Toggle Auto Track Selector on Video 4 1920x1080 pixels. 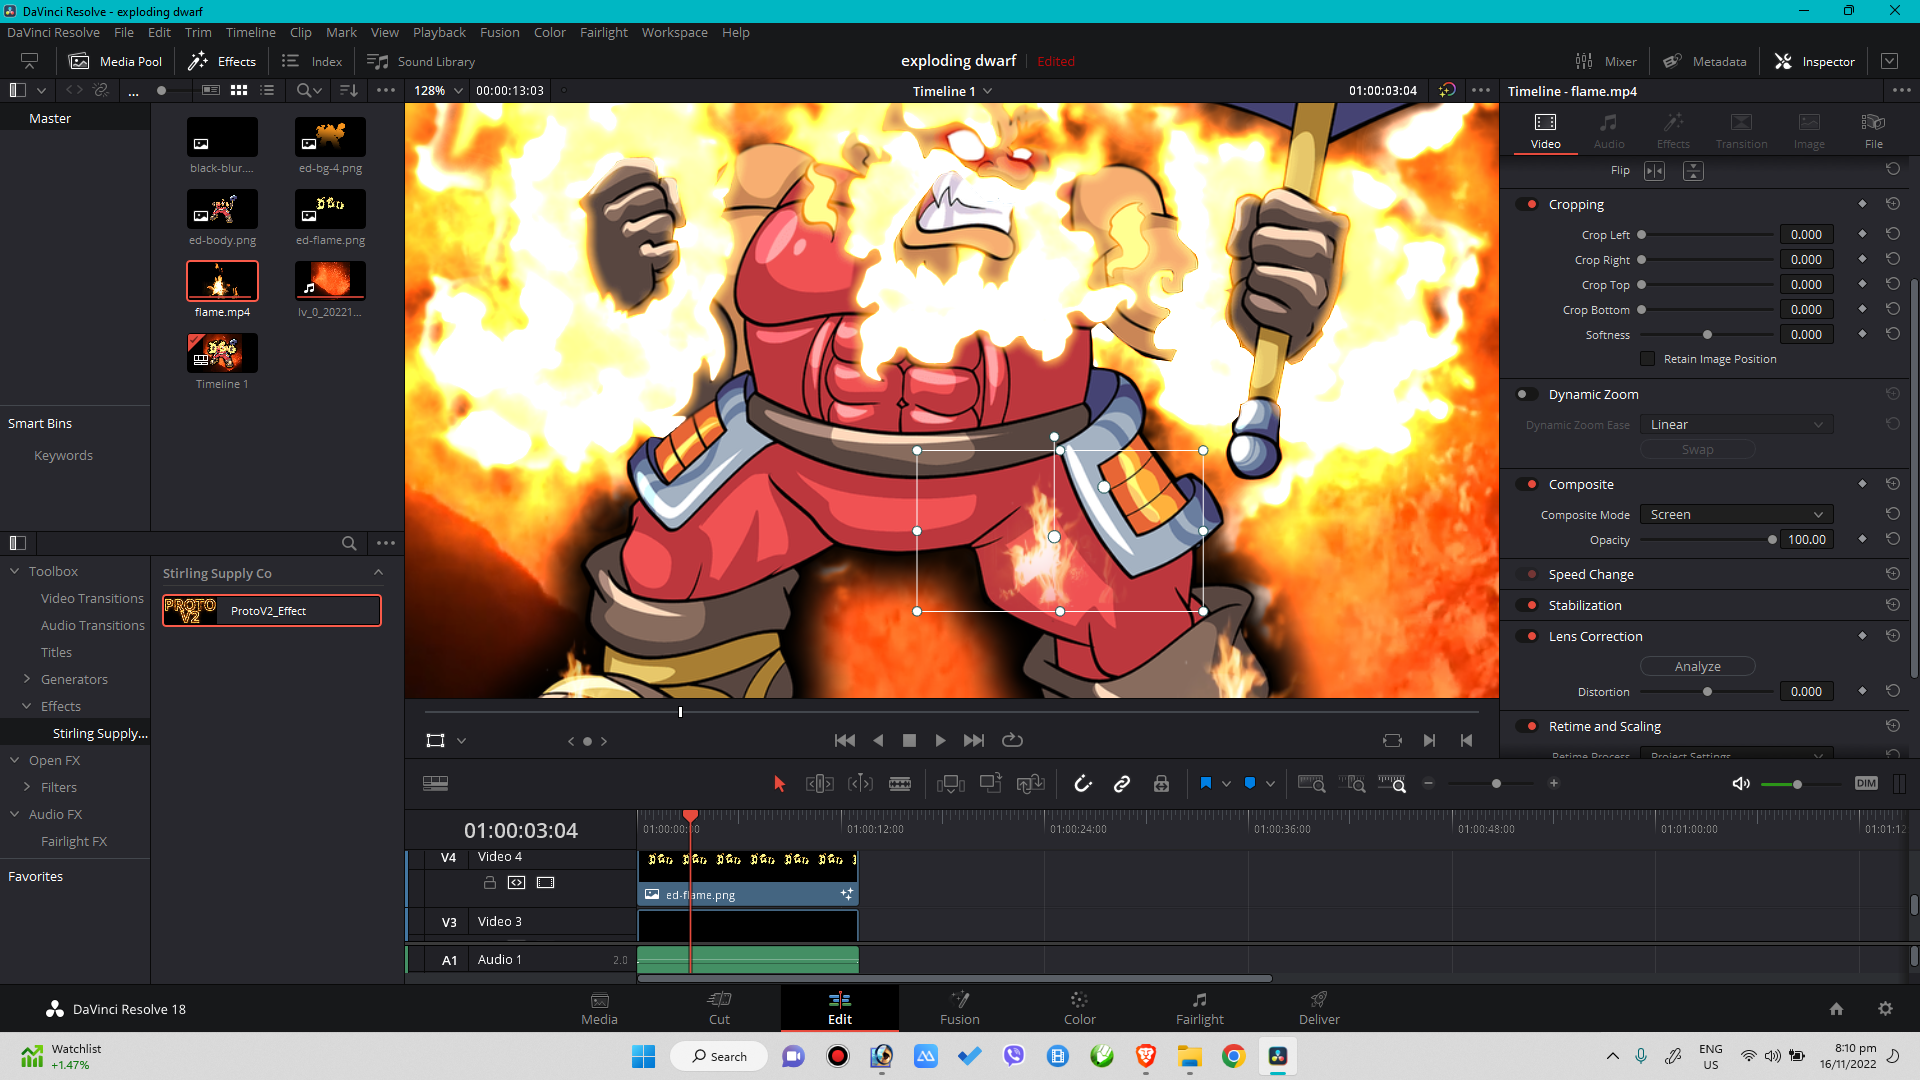516,883
